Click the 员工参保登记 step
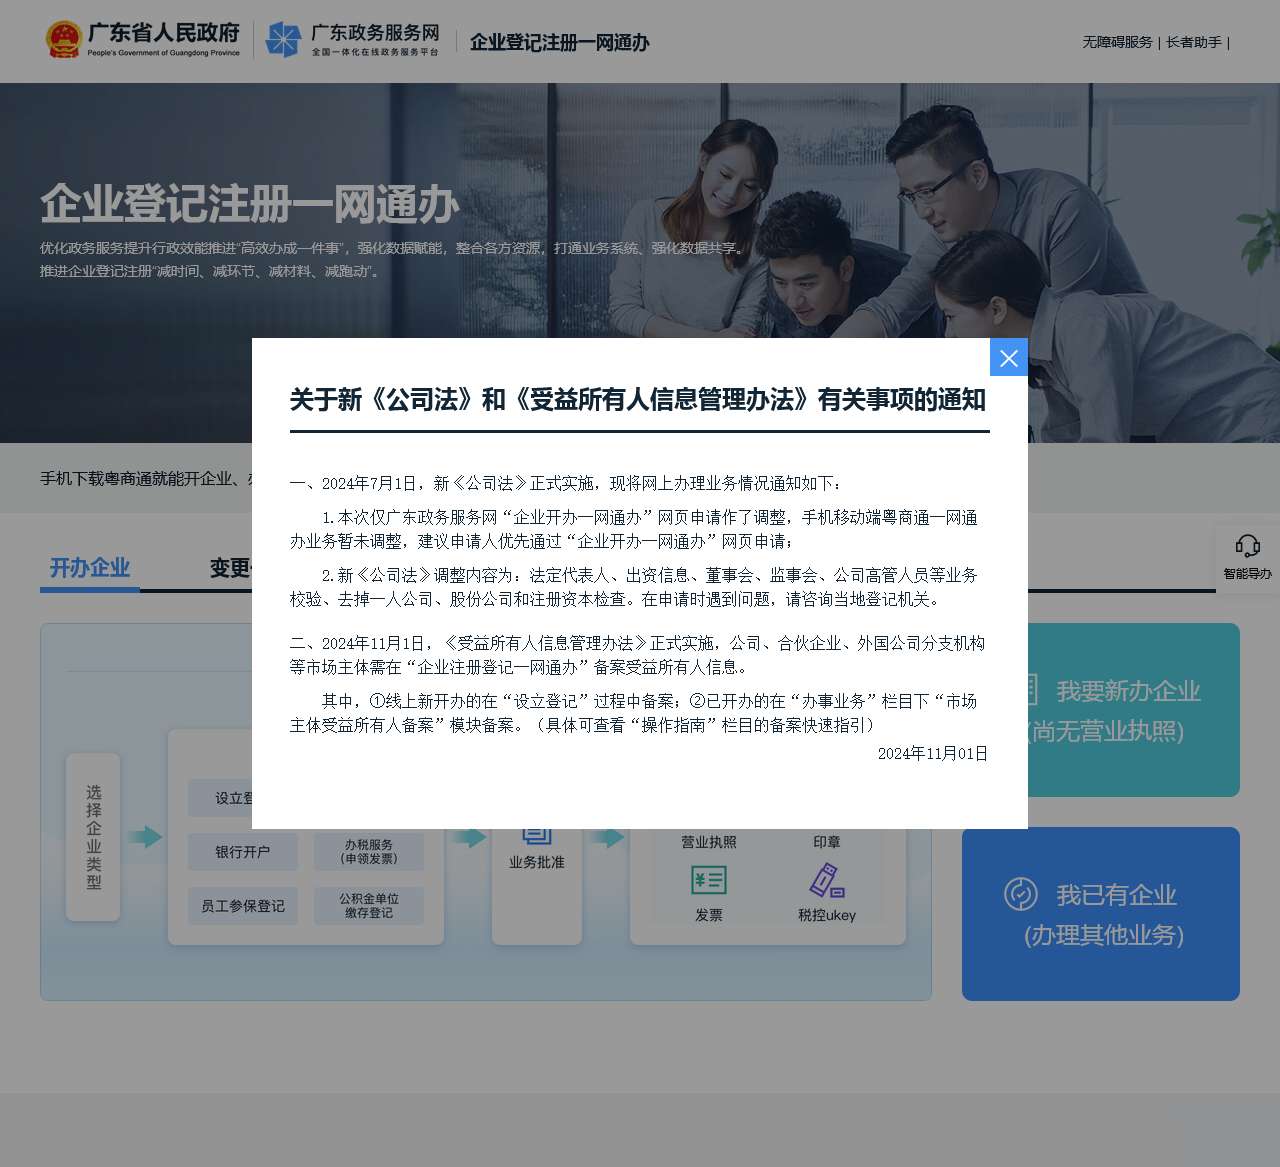Screen dimensions: 1280x1167 (x=243, y=906)
